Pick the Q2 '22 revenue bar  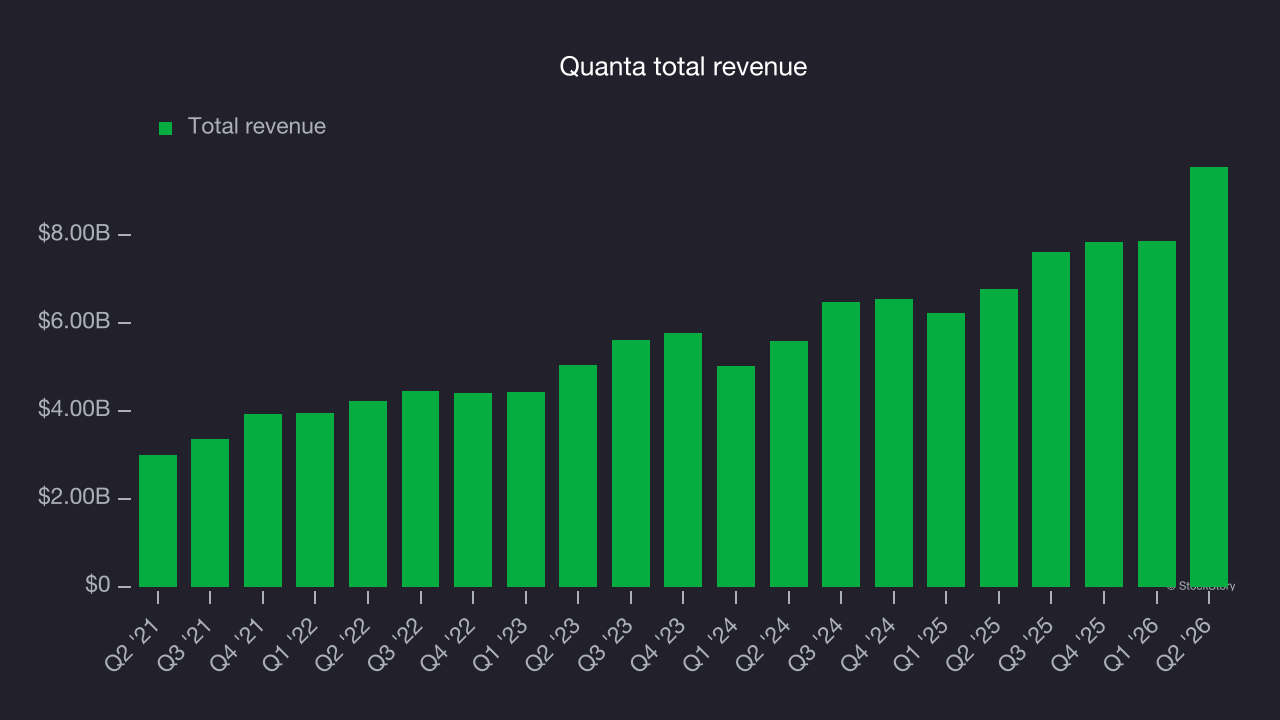click(368, 494)
